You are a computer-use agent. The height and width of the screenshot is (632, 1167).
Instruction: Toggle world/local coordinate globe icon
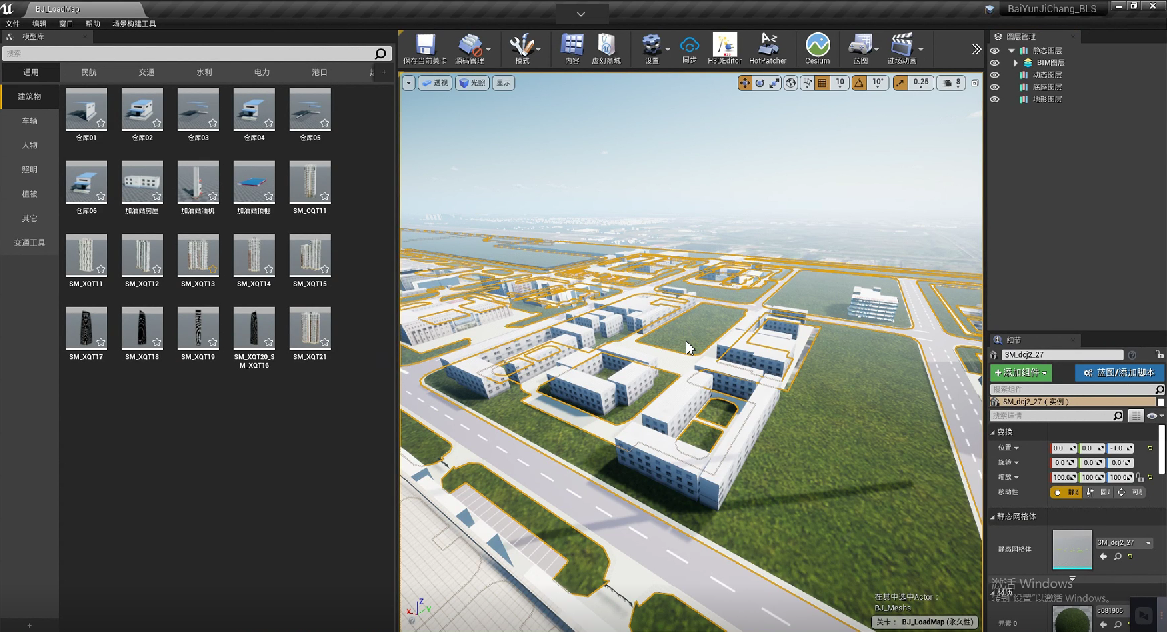pos(791,83)
